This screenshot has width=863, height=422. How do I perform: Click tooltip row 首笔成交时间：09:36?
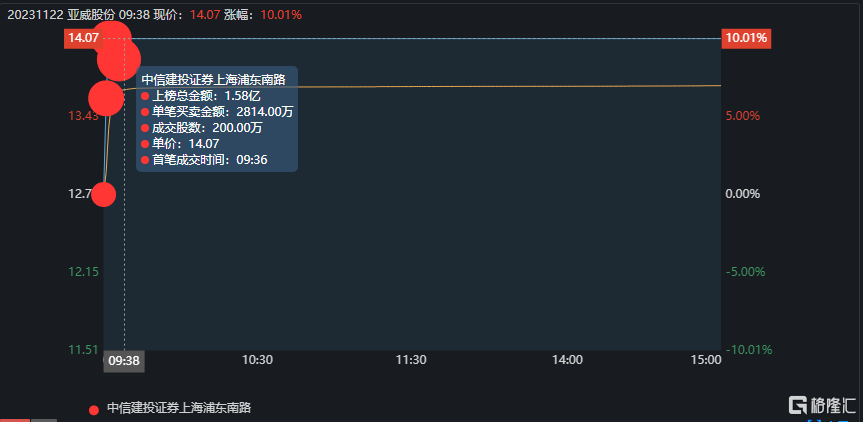(x=204, y=160)
